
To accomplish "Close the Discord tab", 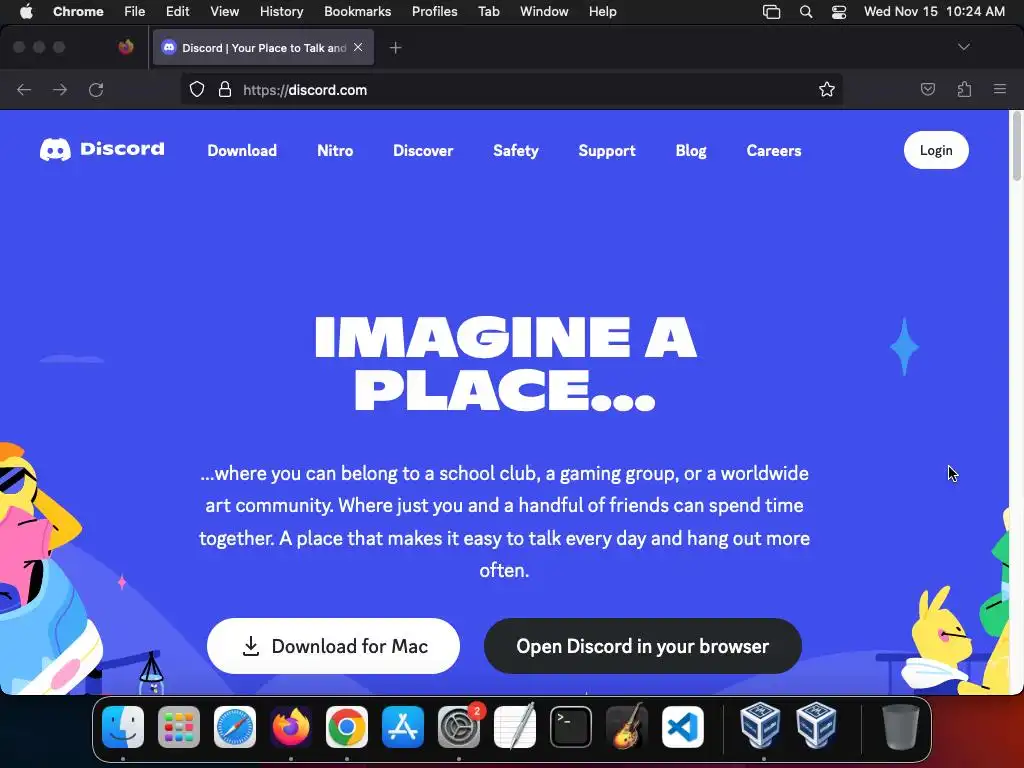I will (x=358, y=48).
